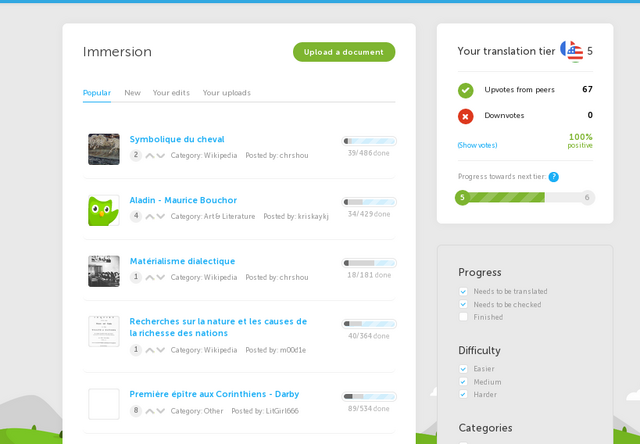Uncheck the Harder difficulty filter
The width and height of the screenshot is (640, 444).
463,395
